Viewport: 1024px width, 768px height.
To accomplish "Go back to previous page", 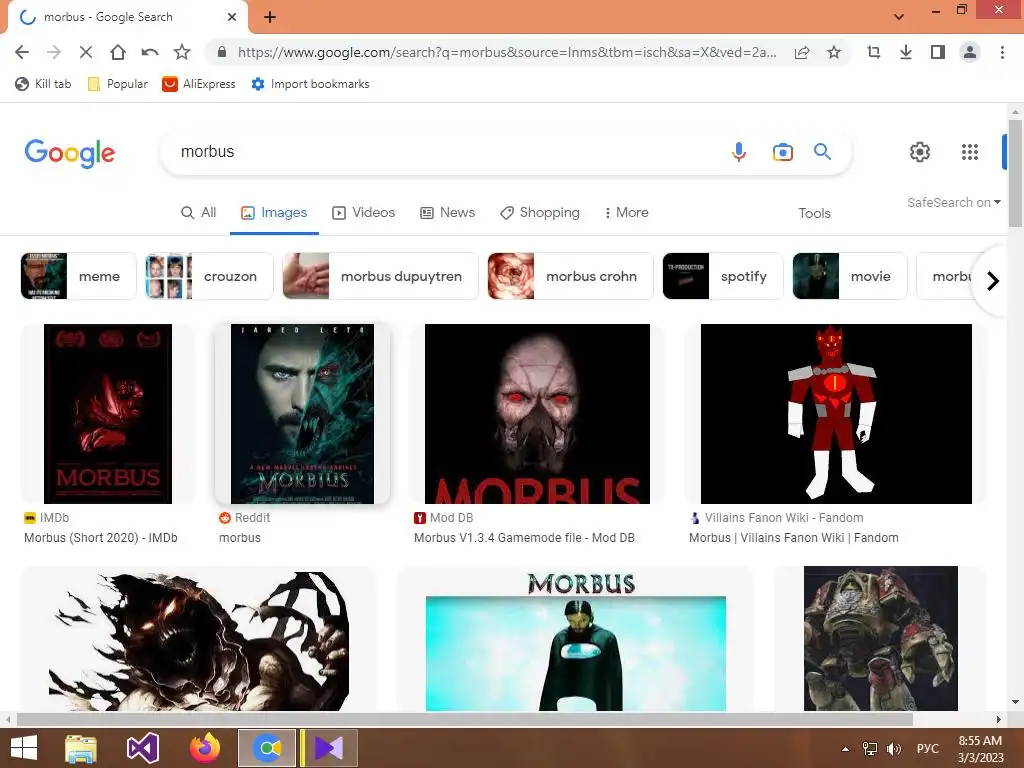I will click(22, 52).
